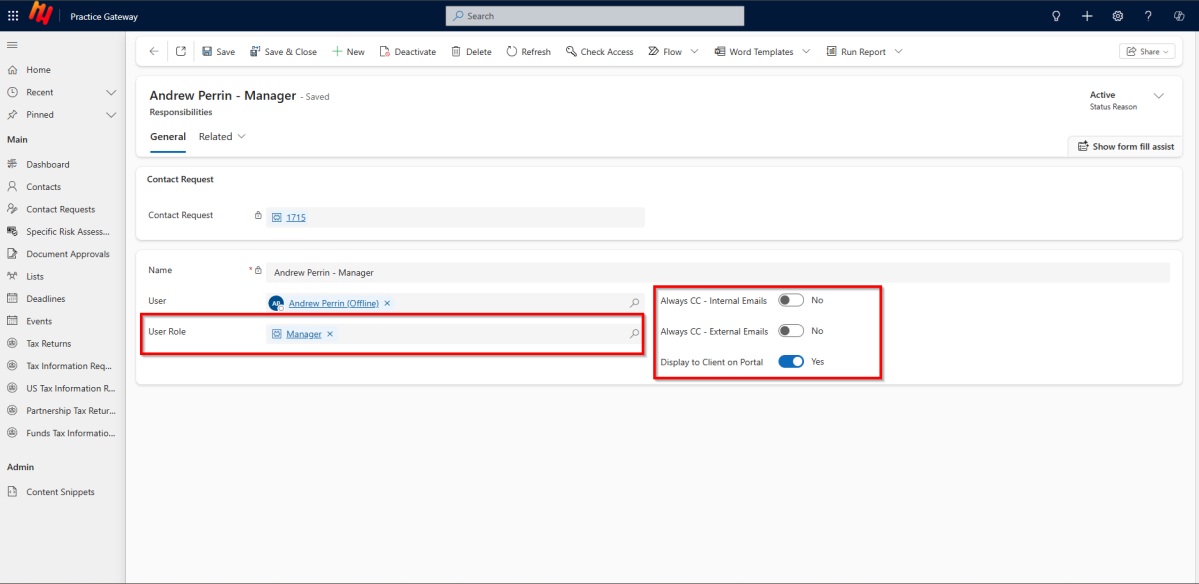Image resolution: width=1199 pixels, height=584 pixels.
Task: Open Content Snippets under Admin
Action: (x=62, y=492)
